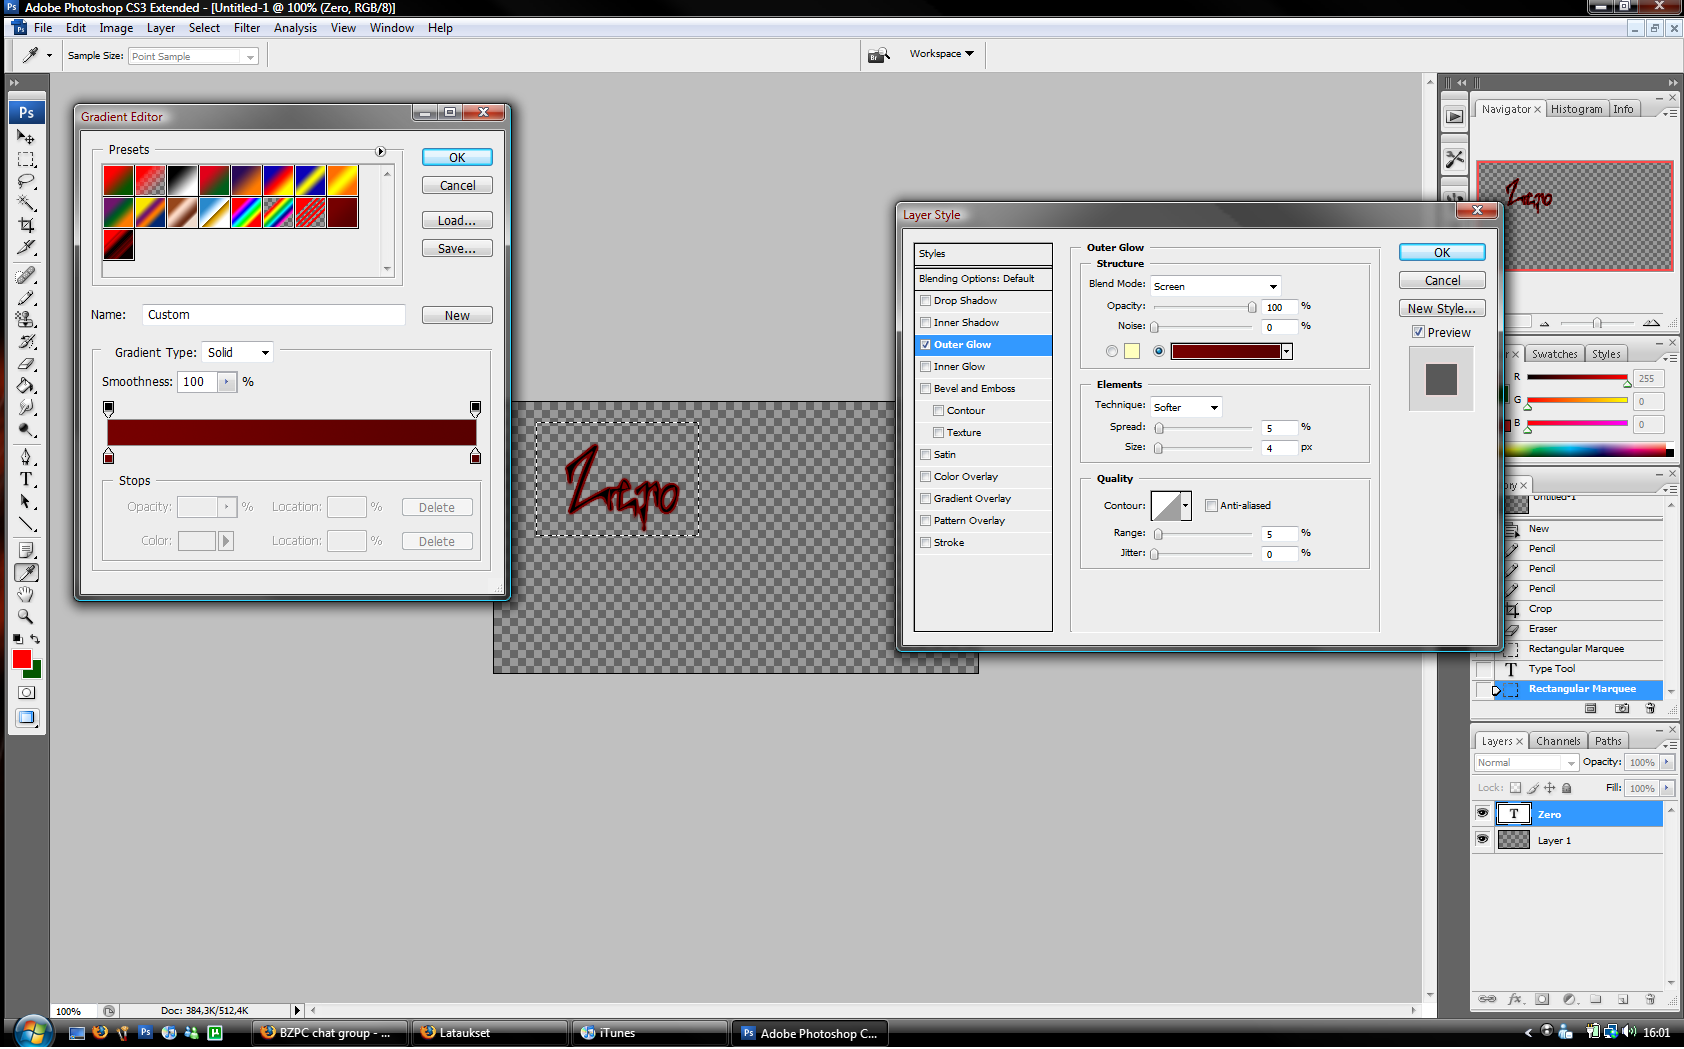Open the Filter menu
The image size is (1684, 1049).
(246, 28)
